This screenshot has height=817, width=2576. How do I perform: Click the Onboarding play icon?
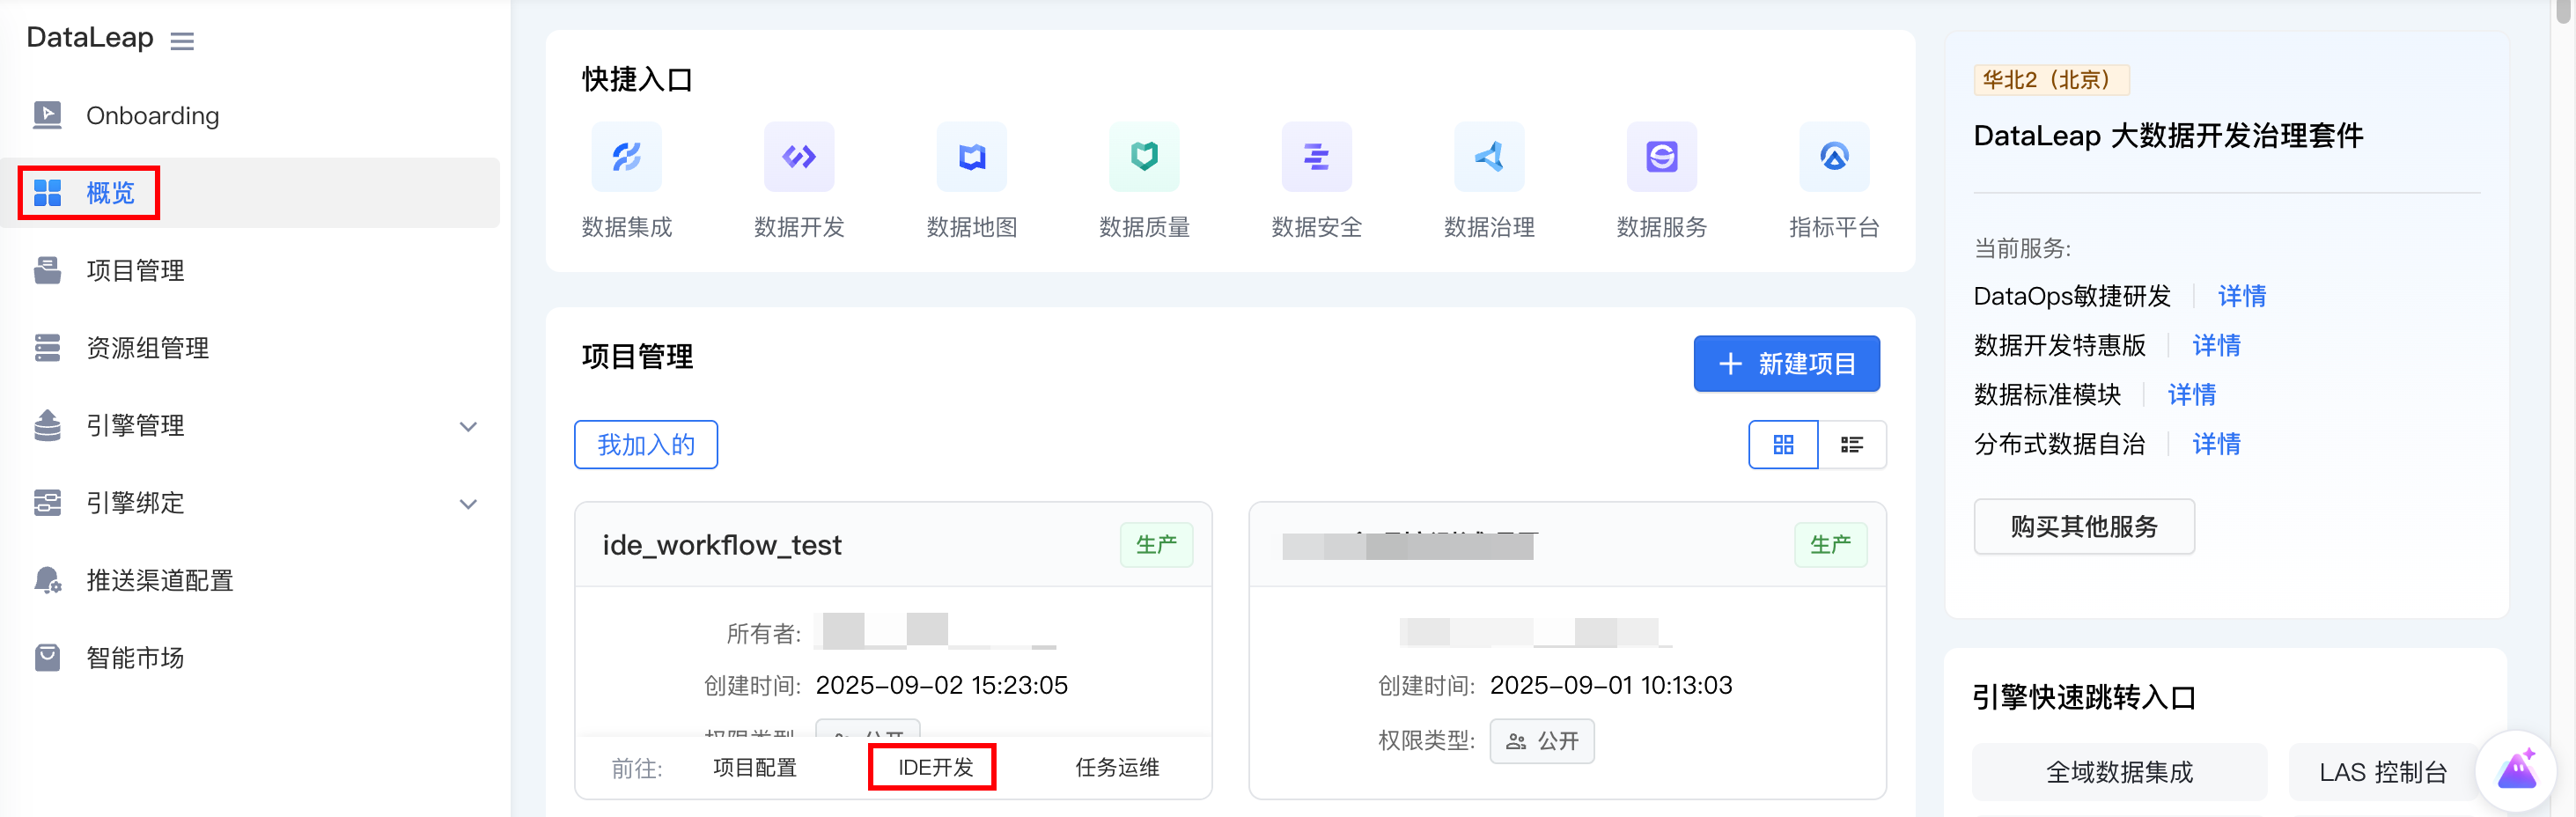[x=47, y=115]
